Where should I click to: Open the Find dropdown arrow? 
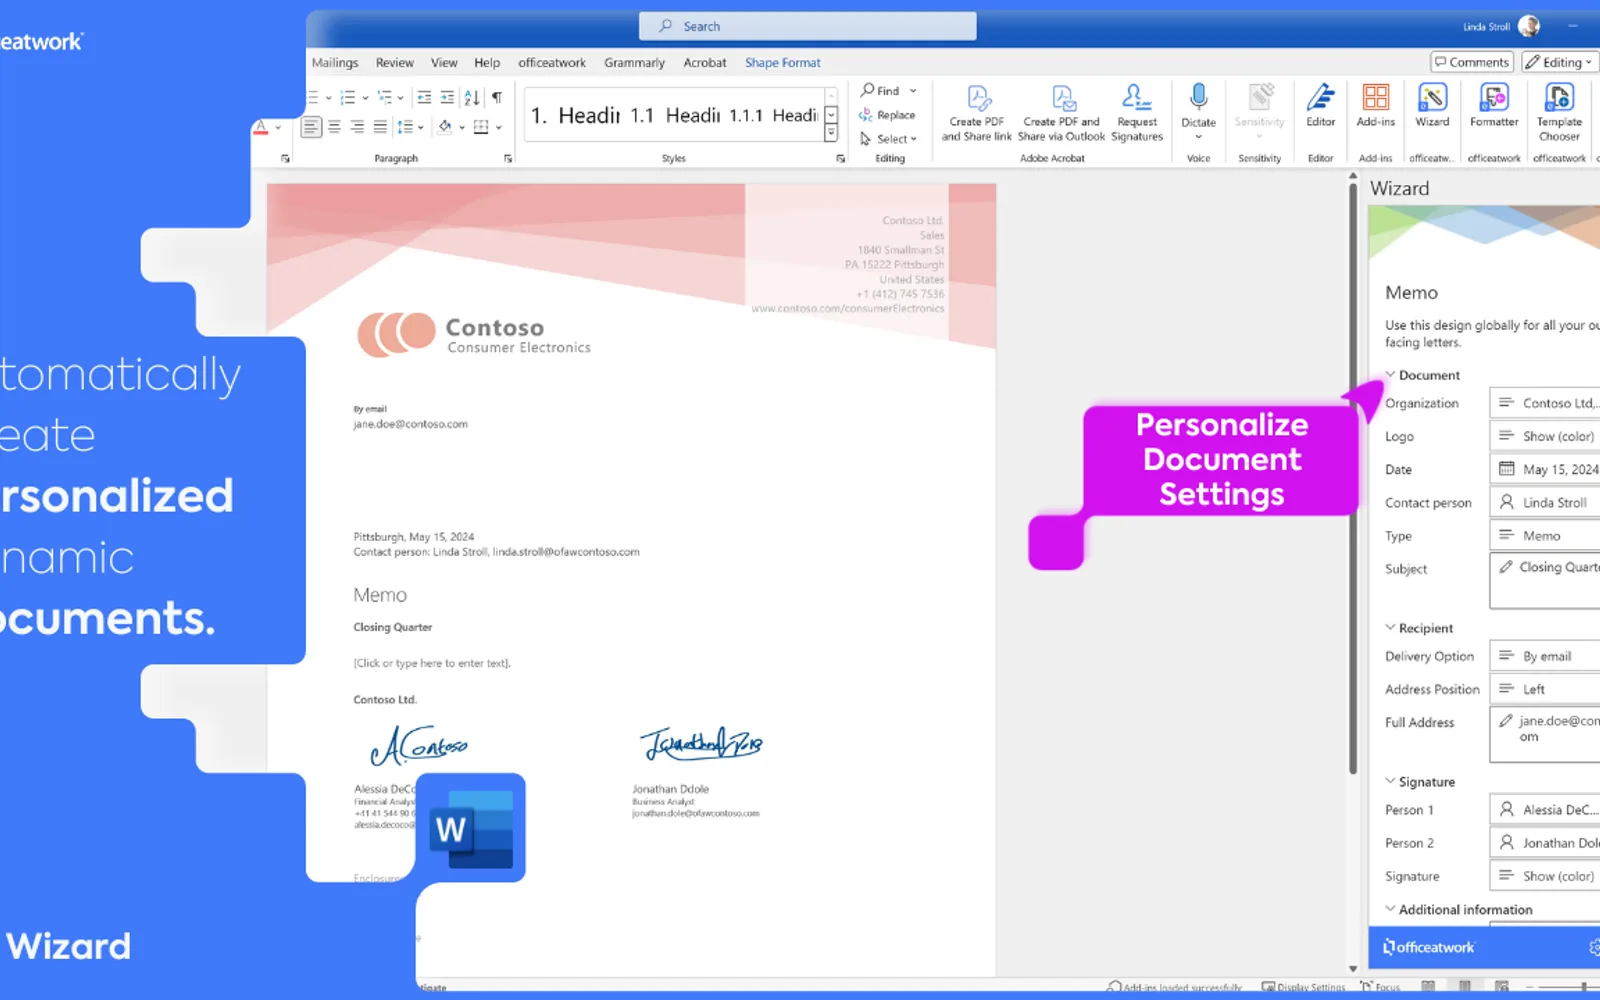[913, 91]
